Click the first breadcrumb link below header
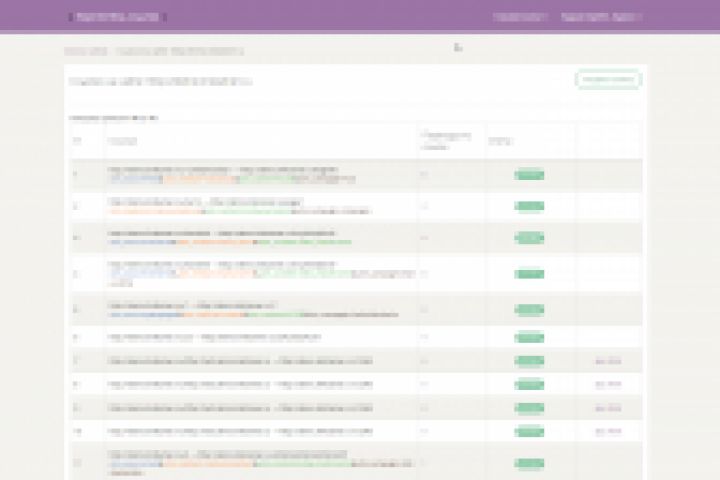Viewport: 720px width, 480px height. [x=86, y=51]
